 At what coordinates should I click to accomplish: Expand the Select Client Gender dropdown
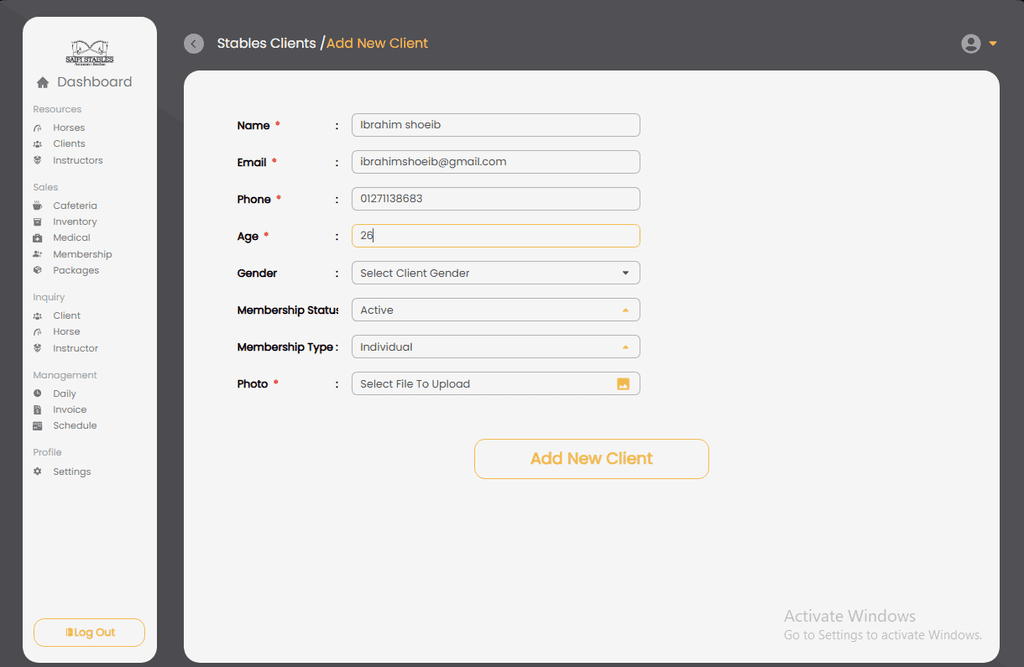[495, 273]
